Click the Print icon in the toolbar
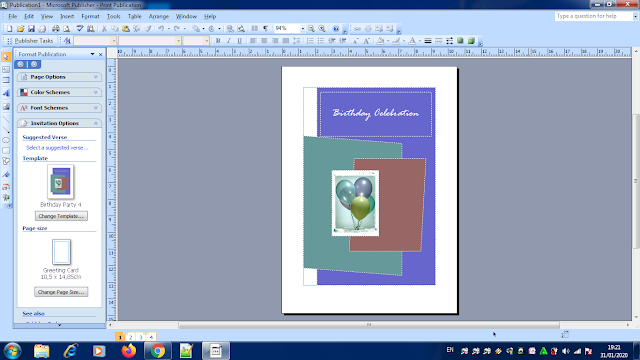 tap(56, 29)
